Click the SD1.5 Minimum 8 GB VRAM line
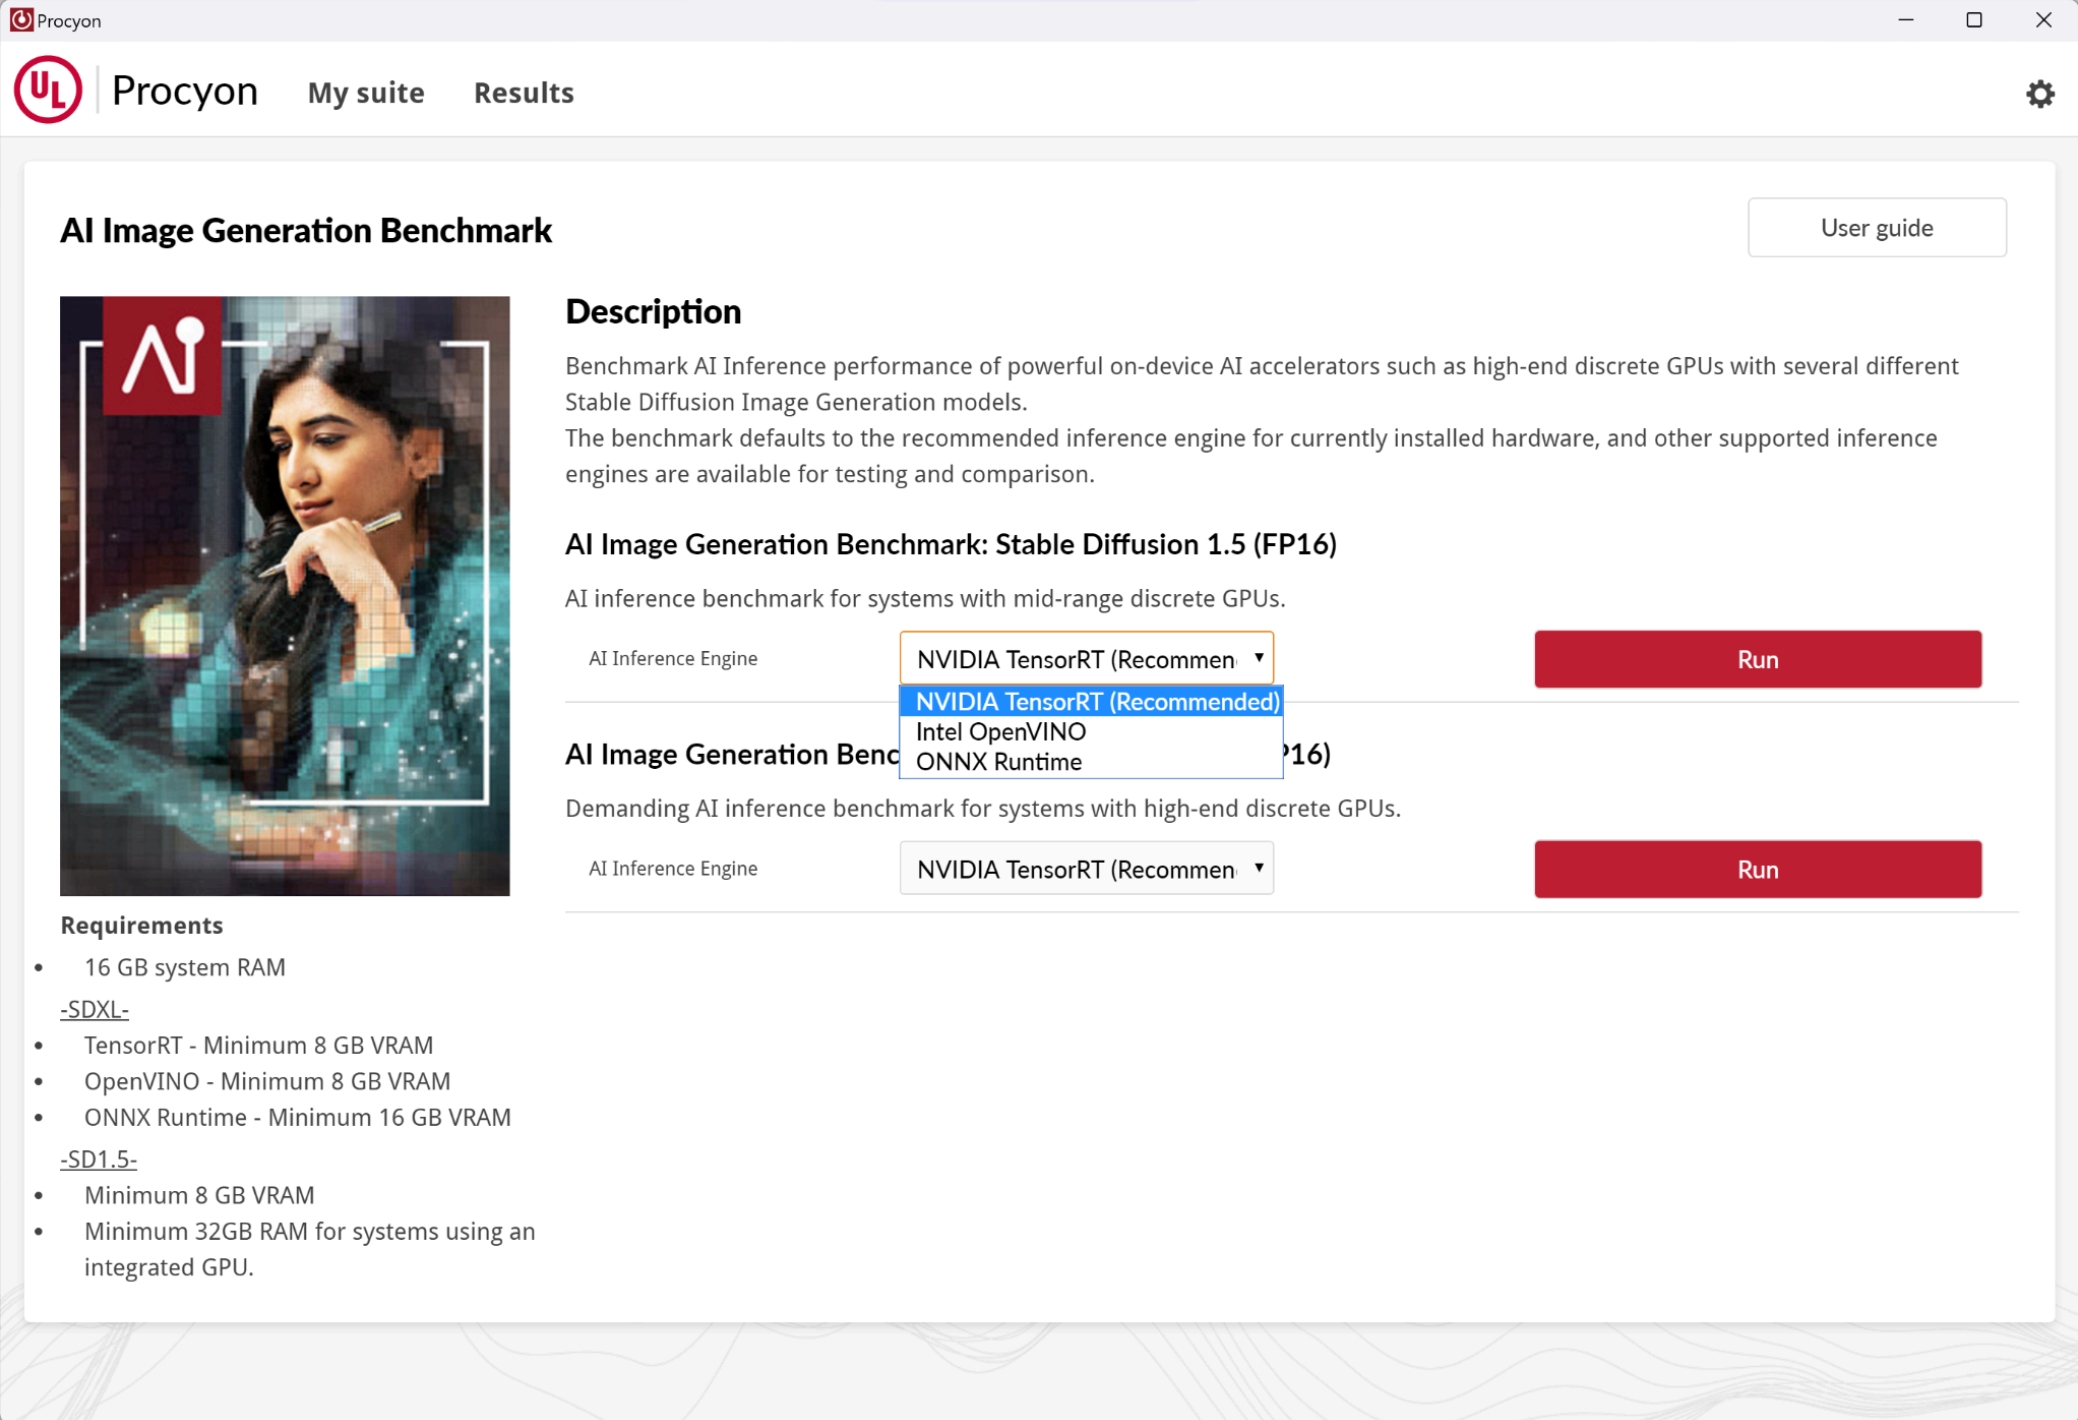This screenshot has width=2078, height=1420. [199, 1195]
